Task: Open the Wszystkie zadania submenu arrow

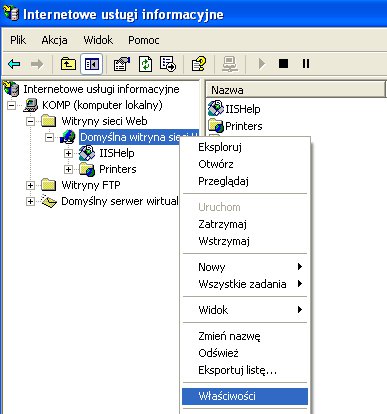Action: click(x=300, y=284)
